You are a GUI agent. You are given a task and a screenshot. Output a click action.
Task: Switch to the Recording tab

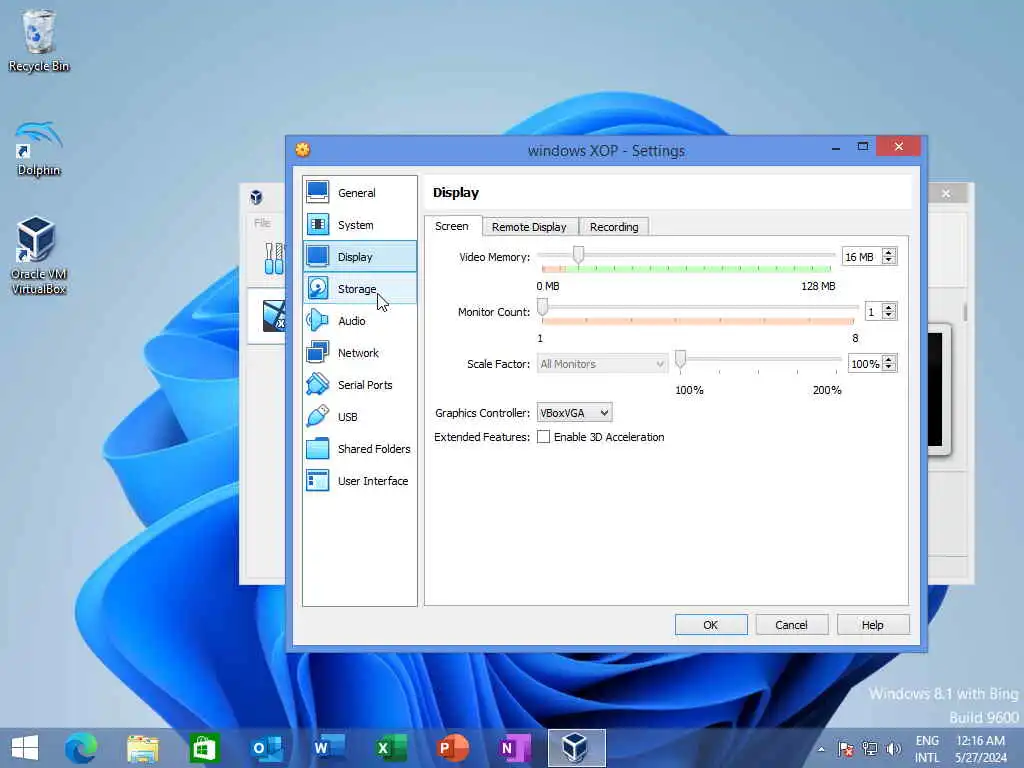pyautogui.click(x=614, y=227)
